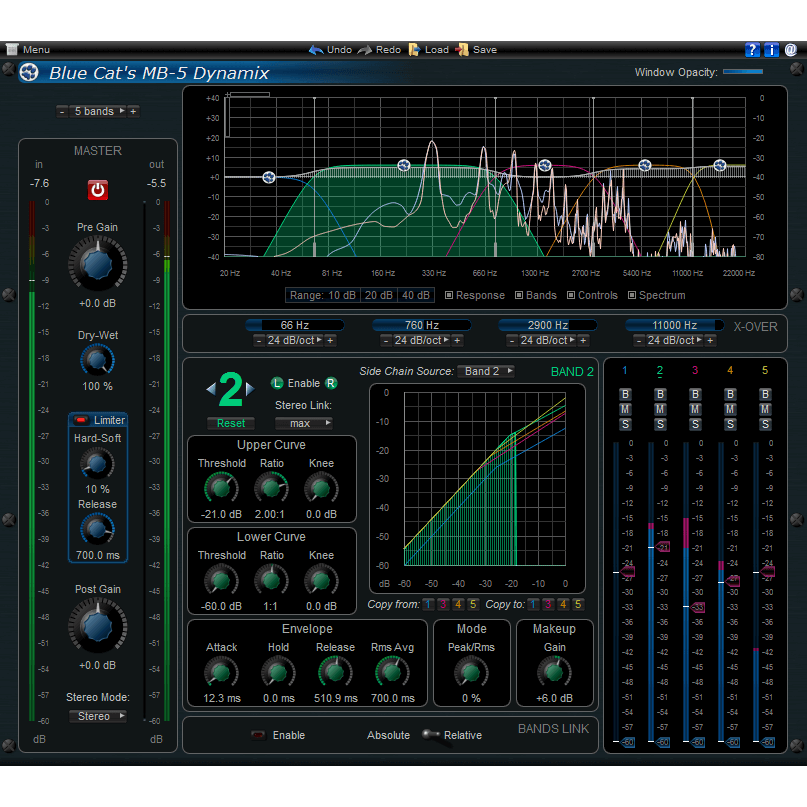This screenshot has width=807, height=807.
Task: Click the master power bypass button
Action: [97, 189]
